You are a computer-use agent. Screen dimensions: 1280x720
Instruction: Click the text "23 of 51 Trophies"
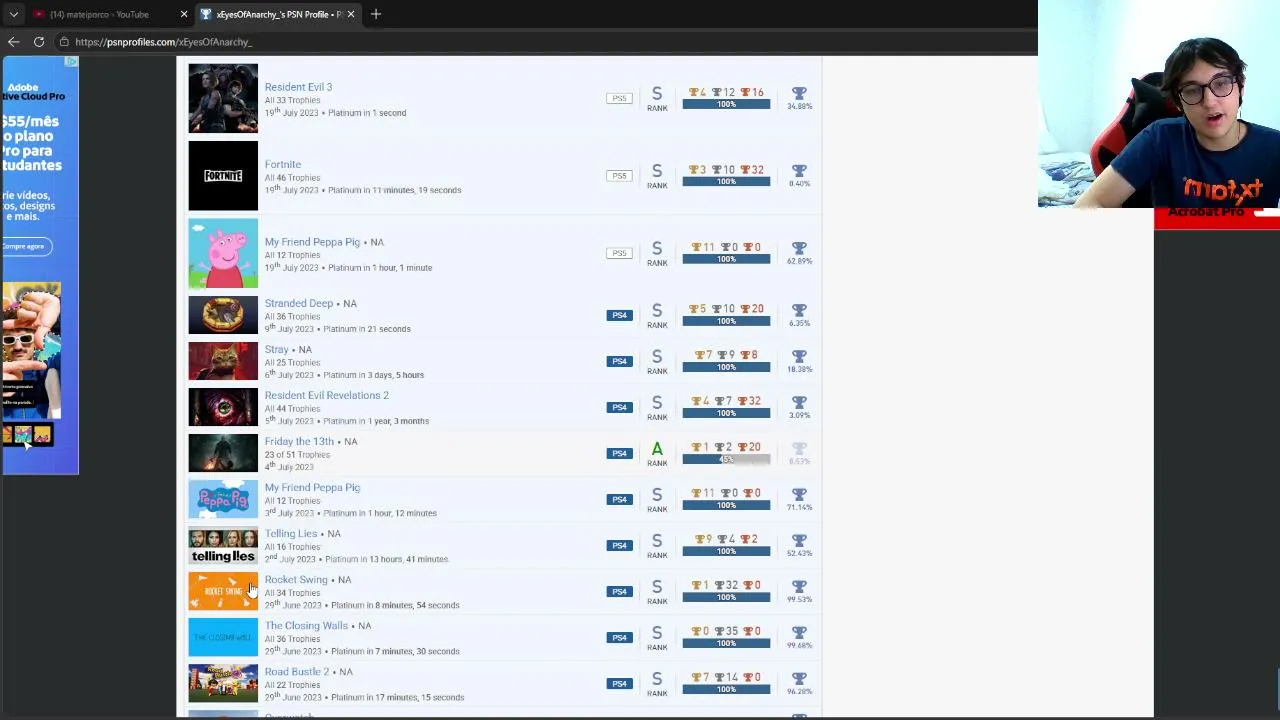click(x=297, y=455)
